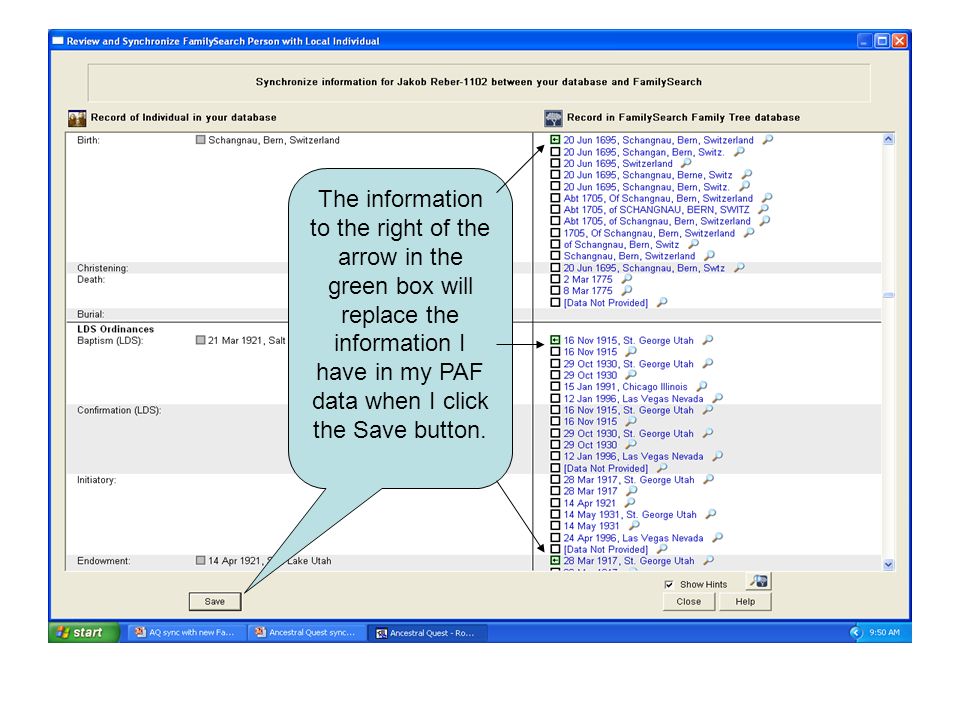The height and width of the screenshot is (720, 960).
Task: Click 'Abt 1705, of SCHANGNAU, BERN, SWITZ' entry text
Action: (x=656, y=209)
